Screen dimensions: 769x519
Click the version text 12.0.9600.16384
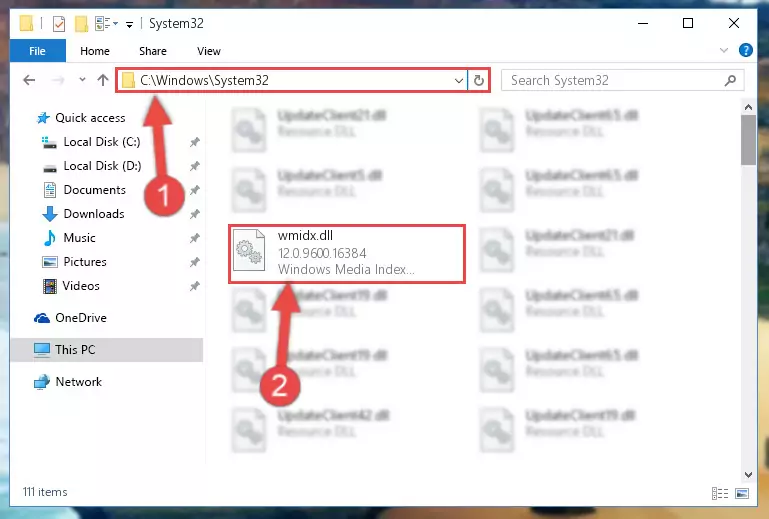pyautogui.click(x=322, y=253)
